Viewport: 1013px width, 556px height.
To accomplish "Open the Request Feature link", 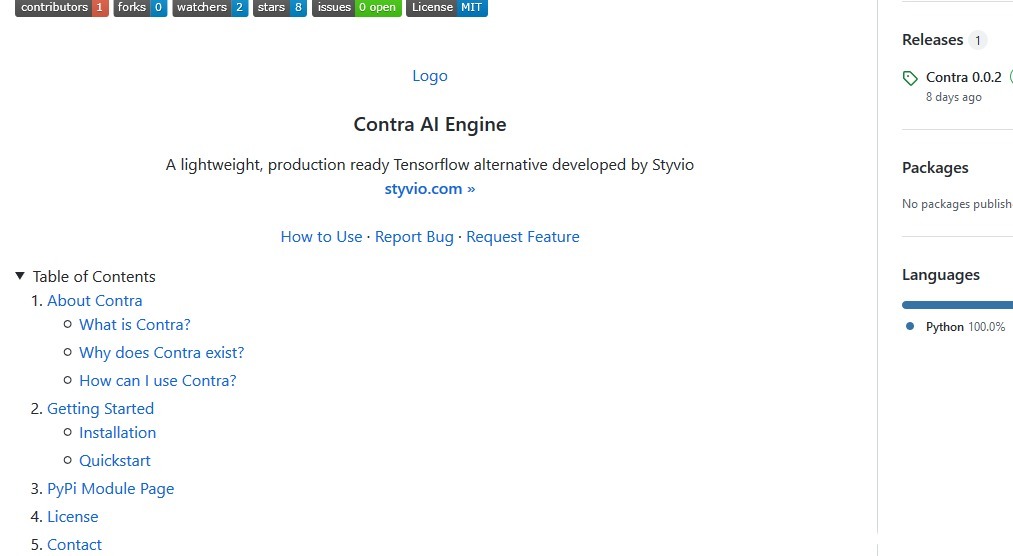I will (523, 237).
